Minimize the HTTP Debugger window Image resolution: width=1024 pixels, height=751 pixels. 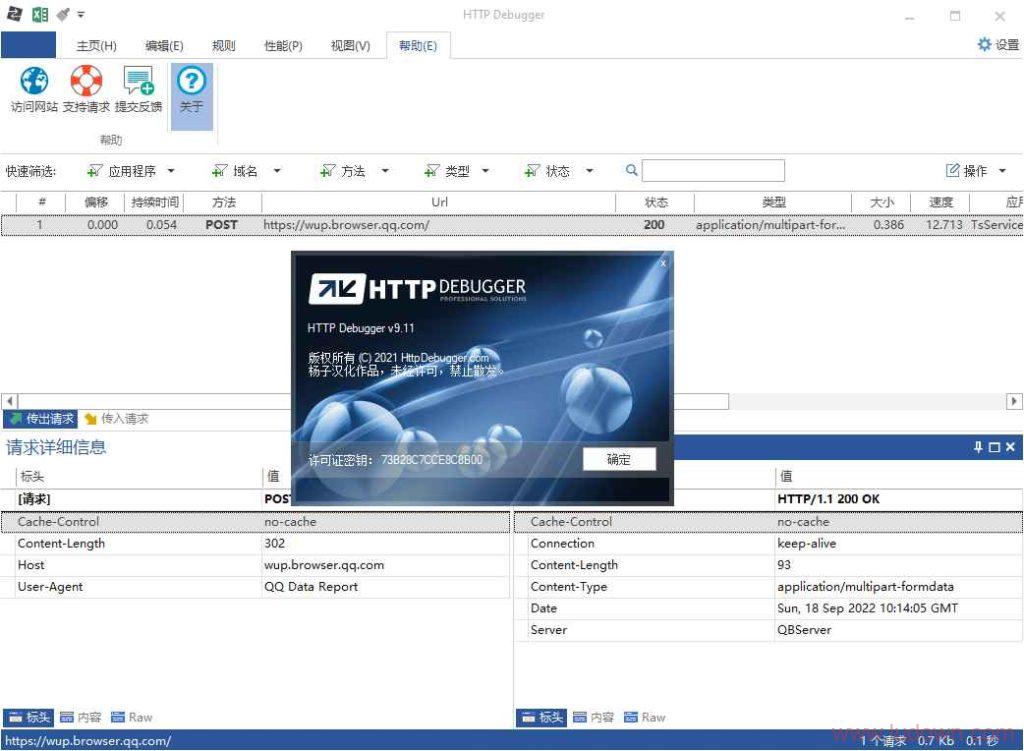coord(910,16)
